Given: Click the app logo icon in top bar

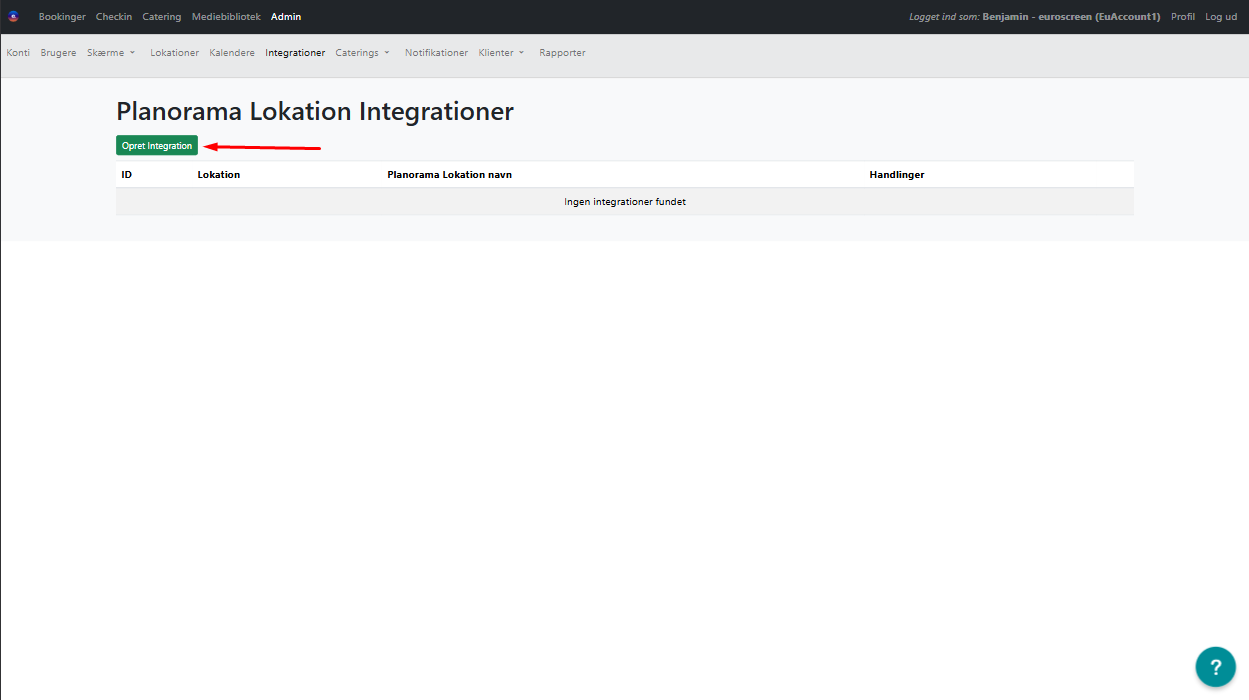Looking at the screenshot, I should [14, 17].
